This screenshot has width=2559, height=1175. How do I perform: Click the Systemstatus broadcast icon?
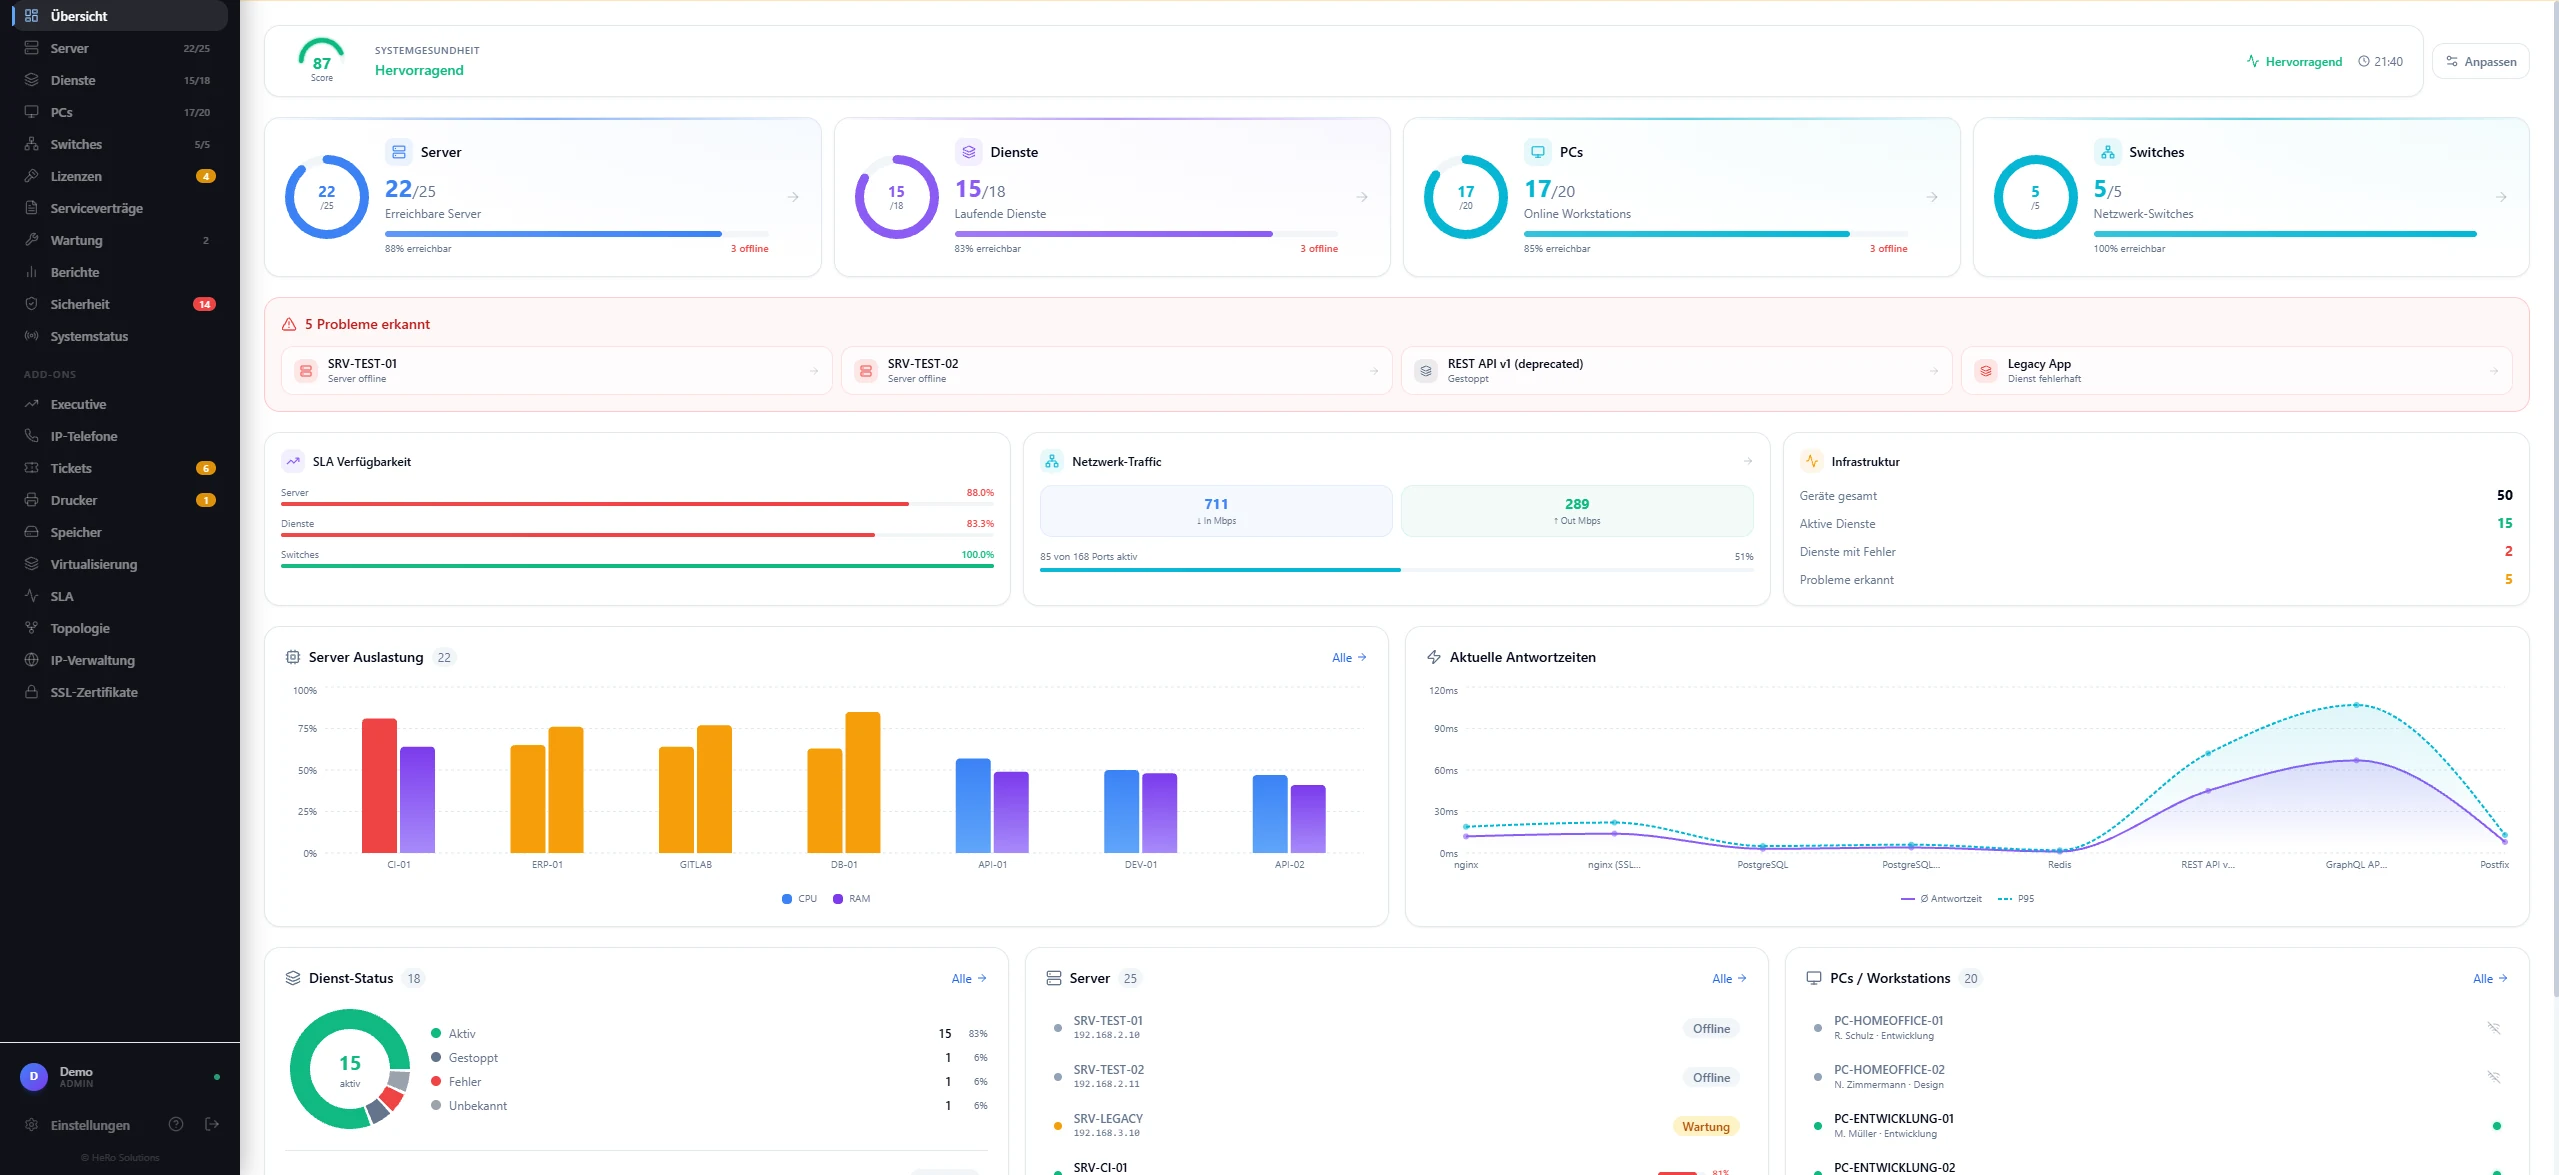[x=32, y=336]
